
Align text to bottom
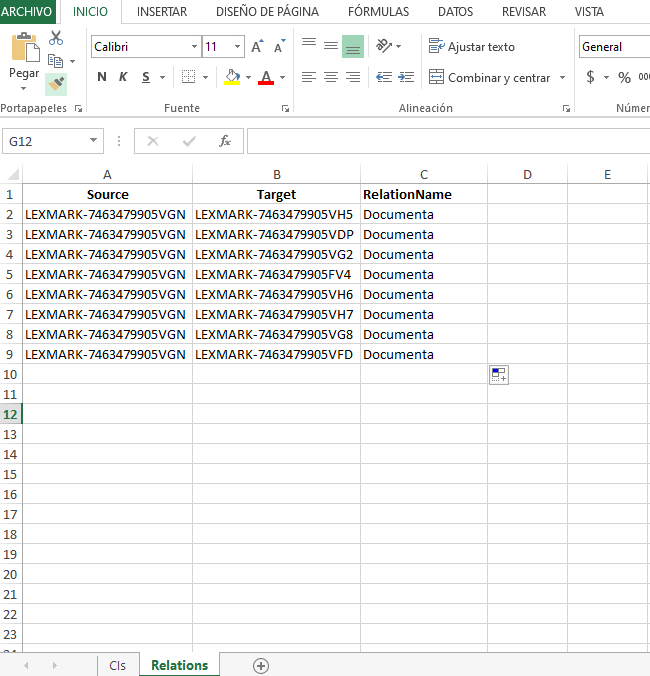(x=353, y=47)
